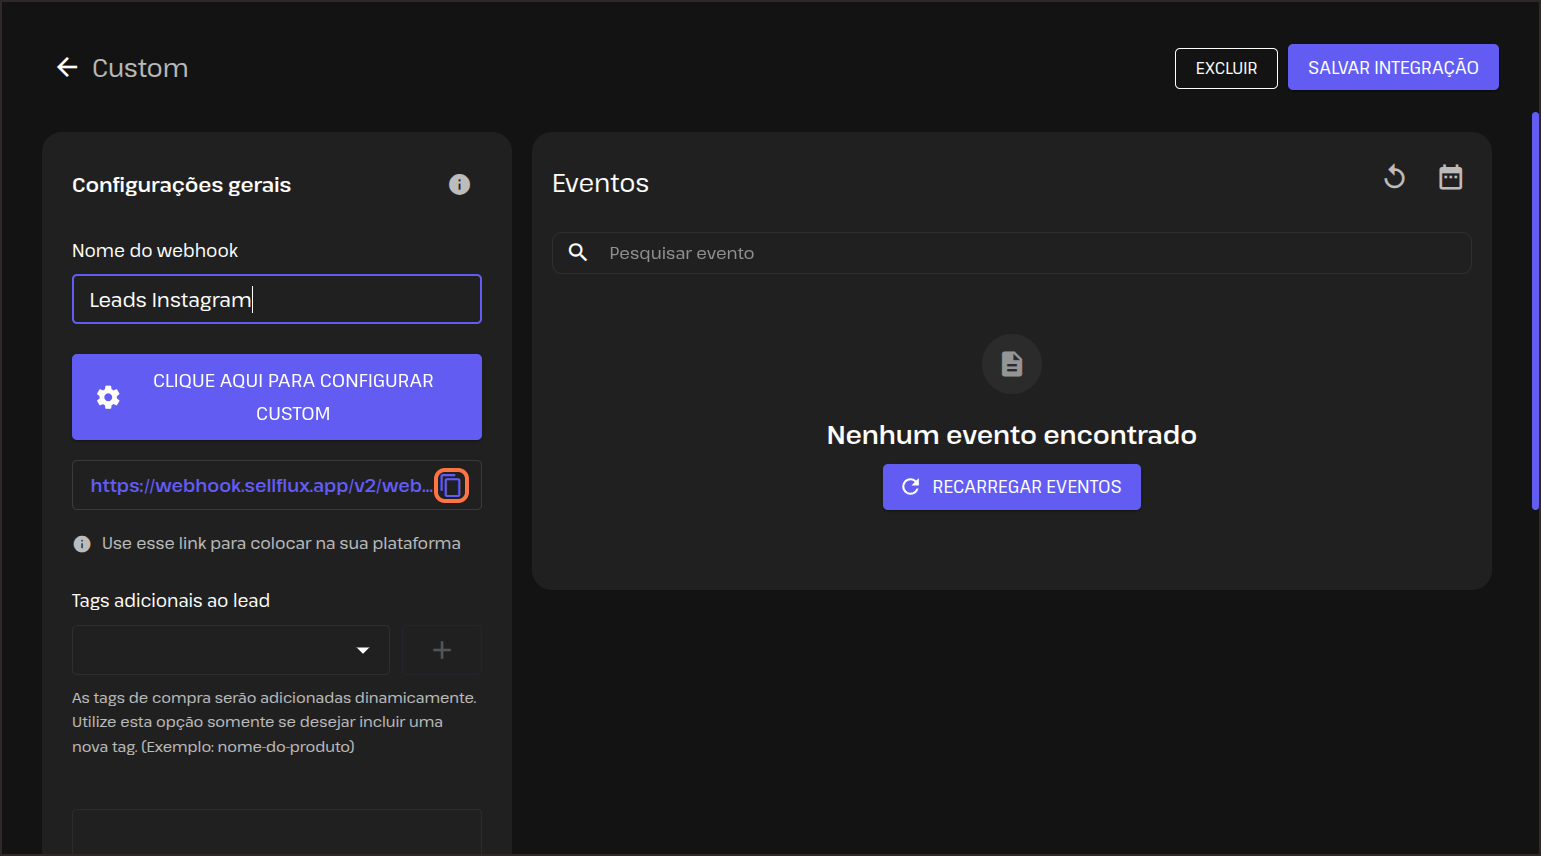Click the magnifier search icon

click(578, 253)
